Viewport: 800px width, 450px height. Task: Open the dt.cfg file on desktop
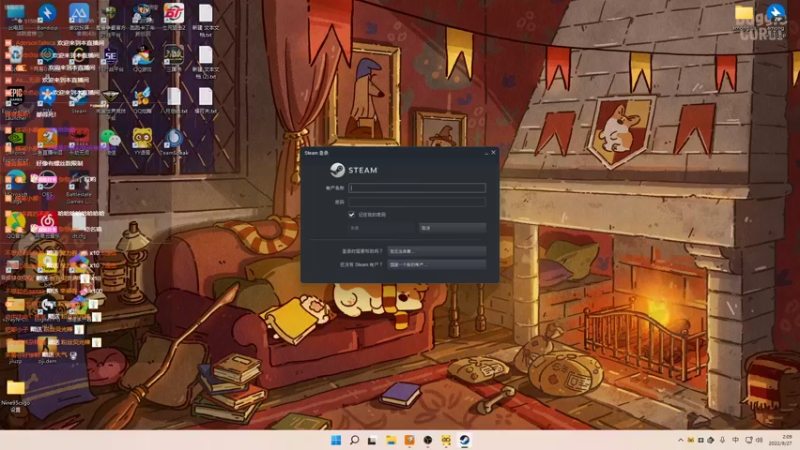click(79, 226)
